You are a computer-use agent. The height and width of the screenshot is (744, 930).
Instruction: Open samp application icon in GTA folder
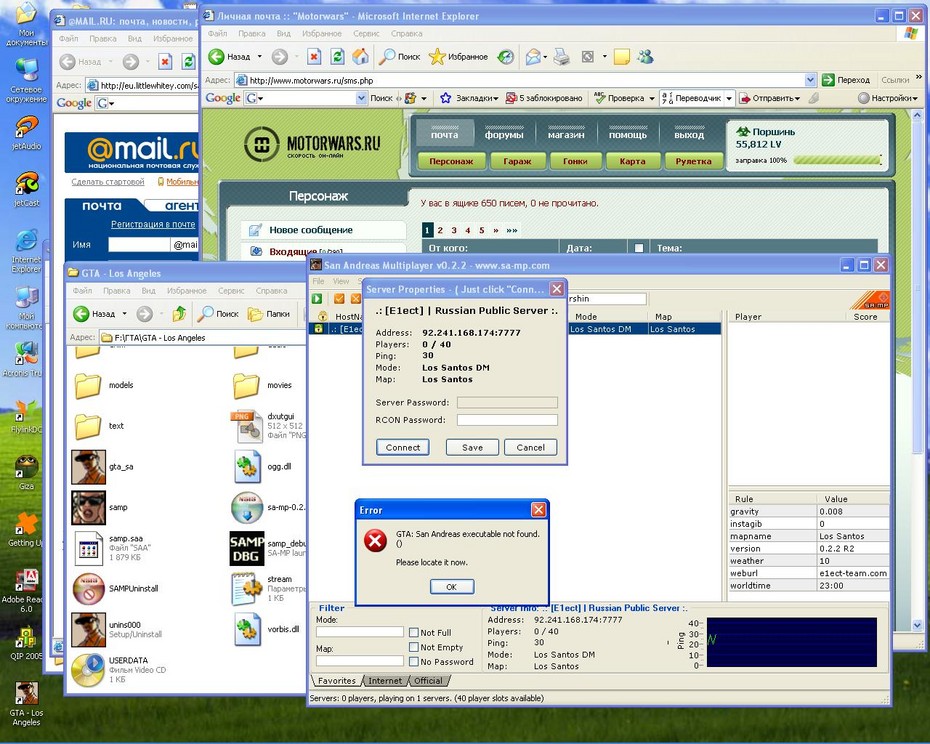(x=88, y=508)
